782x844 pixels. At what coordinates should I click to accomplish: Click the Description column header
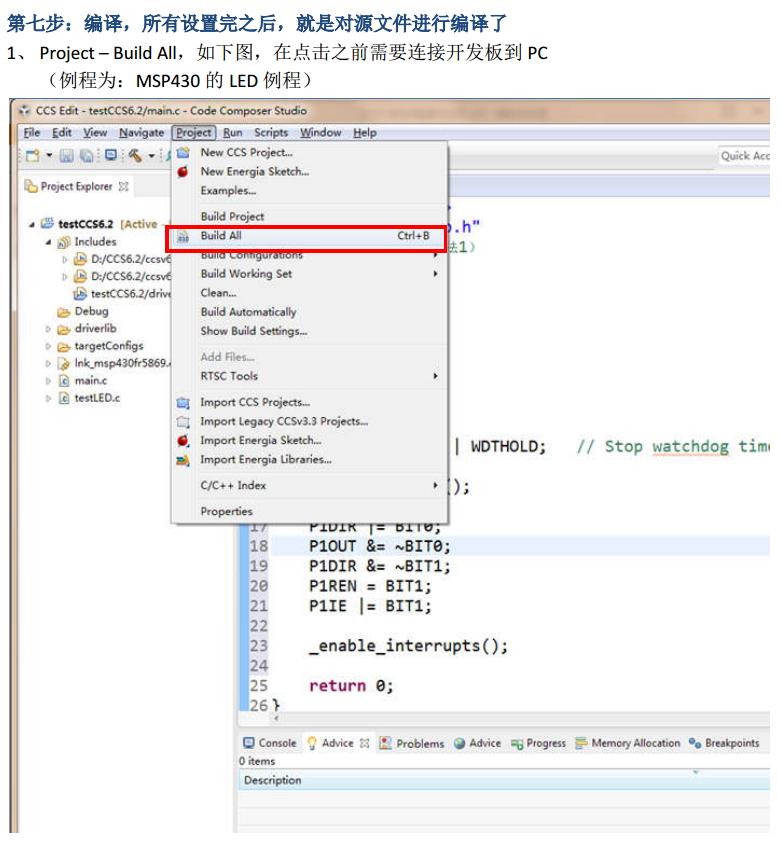click(504, 780)
